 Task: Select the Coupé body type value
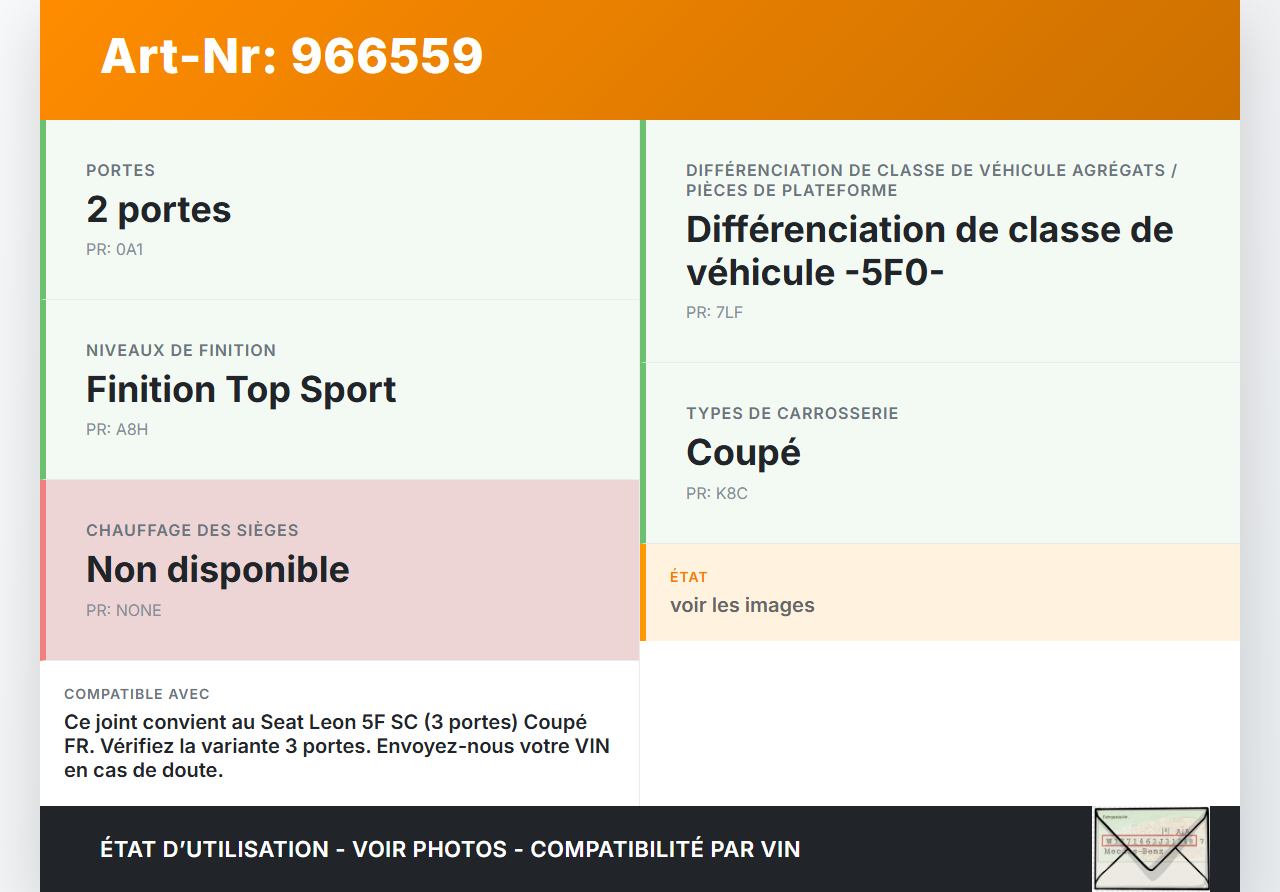pyautogui.click(x=743, y=453)
